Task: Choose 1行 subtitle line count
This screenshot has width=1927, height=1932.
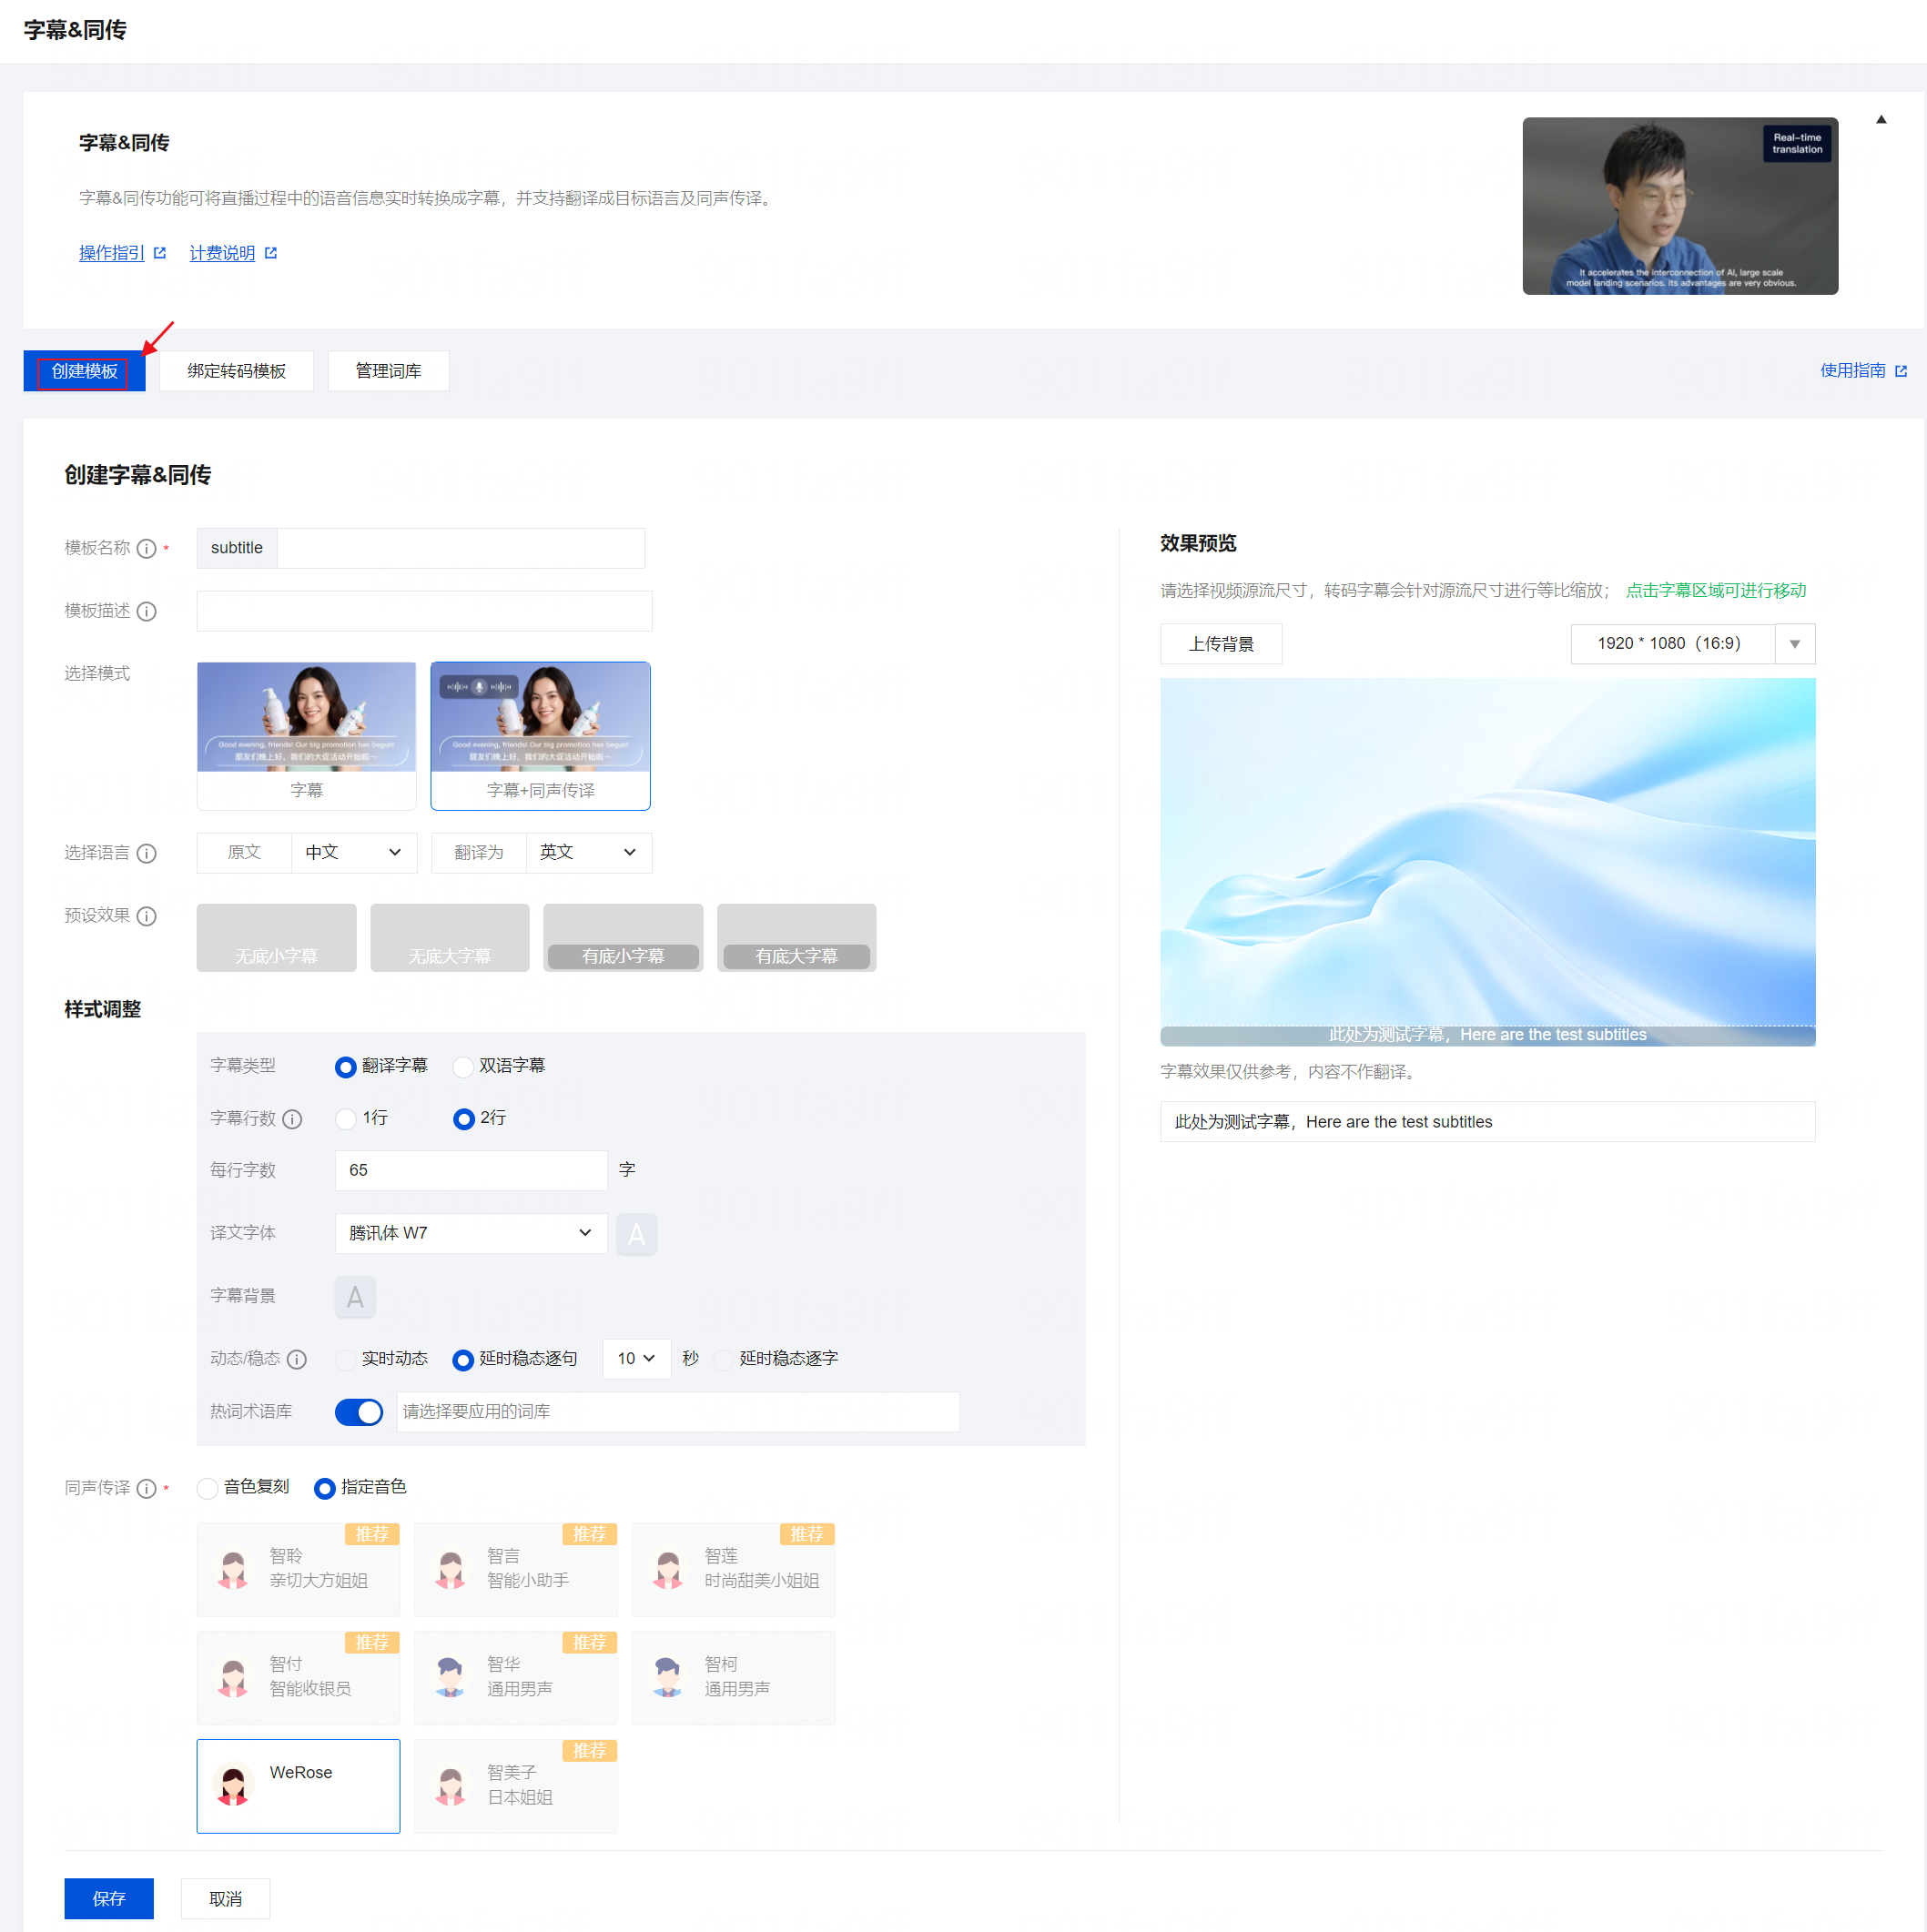Action: point(346,1119)
